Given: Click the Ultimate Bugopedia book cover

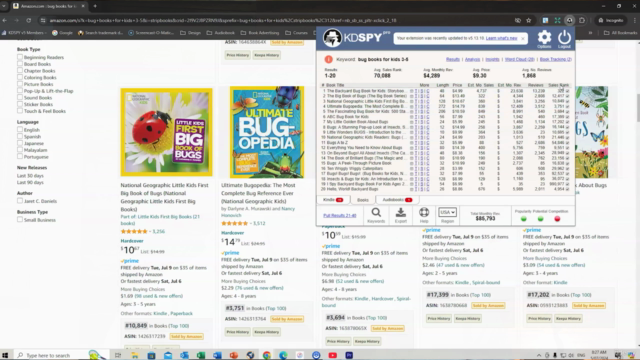Looking at the screenshot, I should click(267, 132).
